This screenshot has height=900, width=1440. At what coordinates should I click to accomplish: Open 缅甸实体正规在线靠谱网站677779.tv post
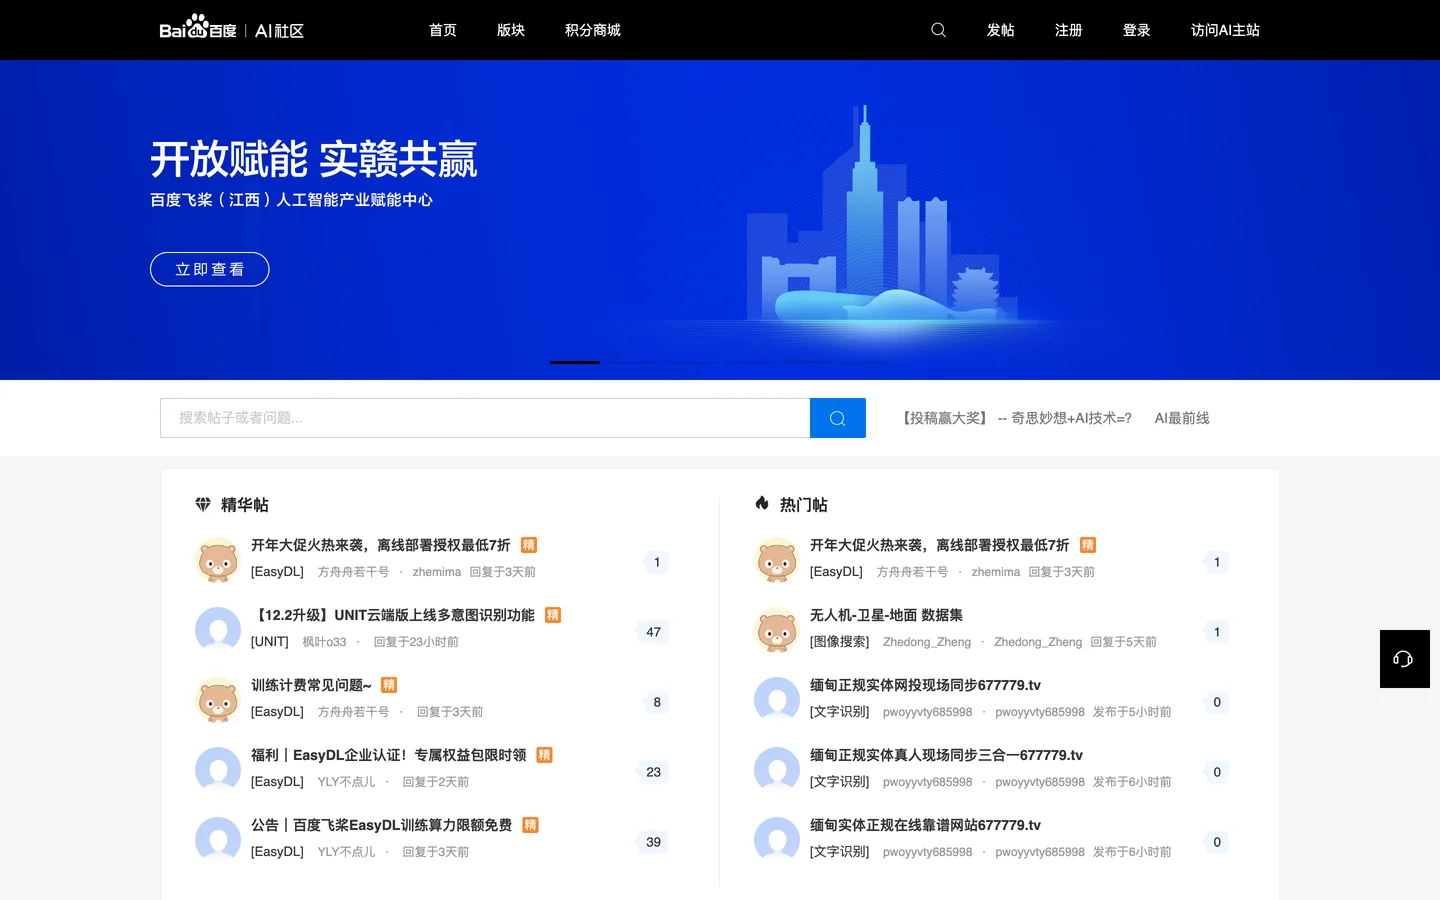tap(925, 825)
